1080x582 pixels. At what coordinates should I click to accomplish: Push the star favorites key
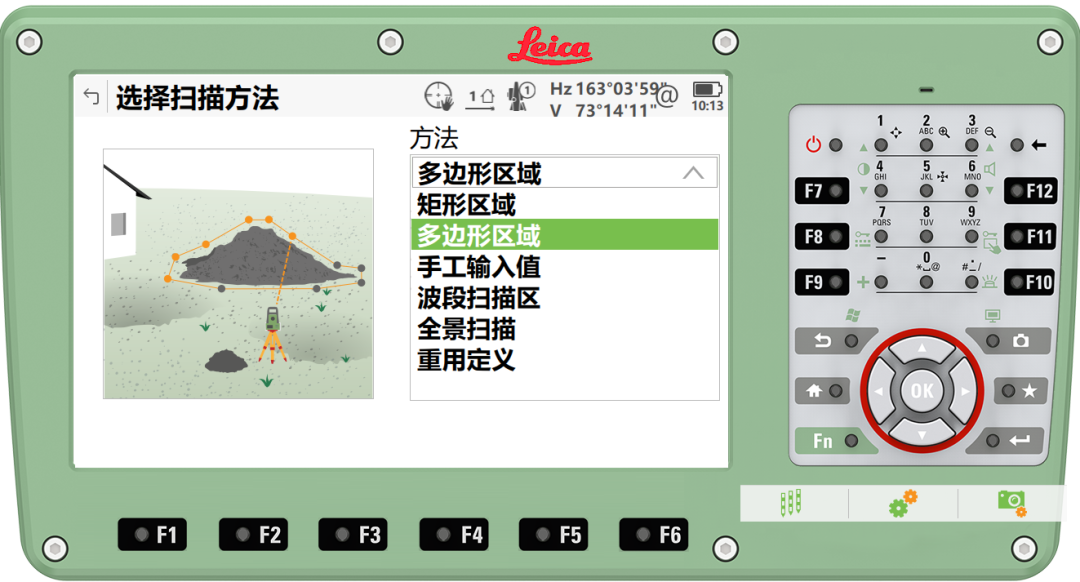1019,391
